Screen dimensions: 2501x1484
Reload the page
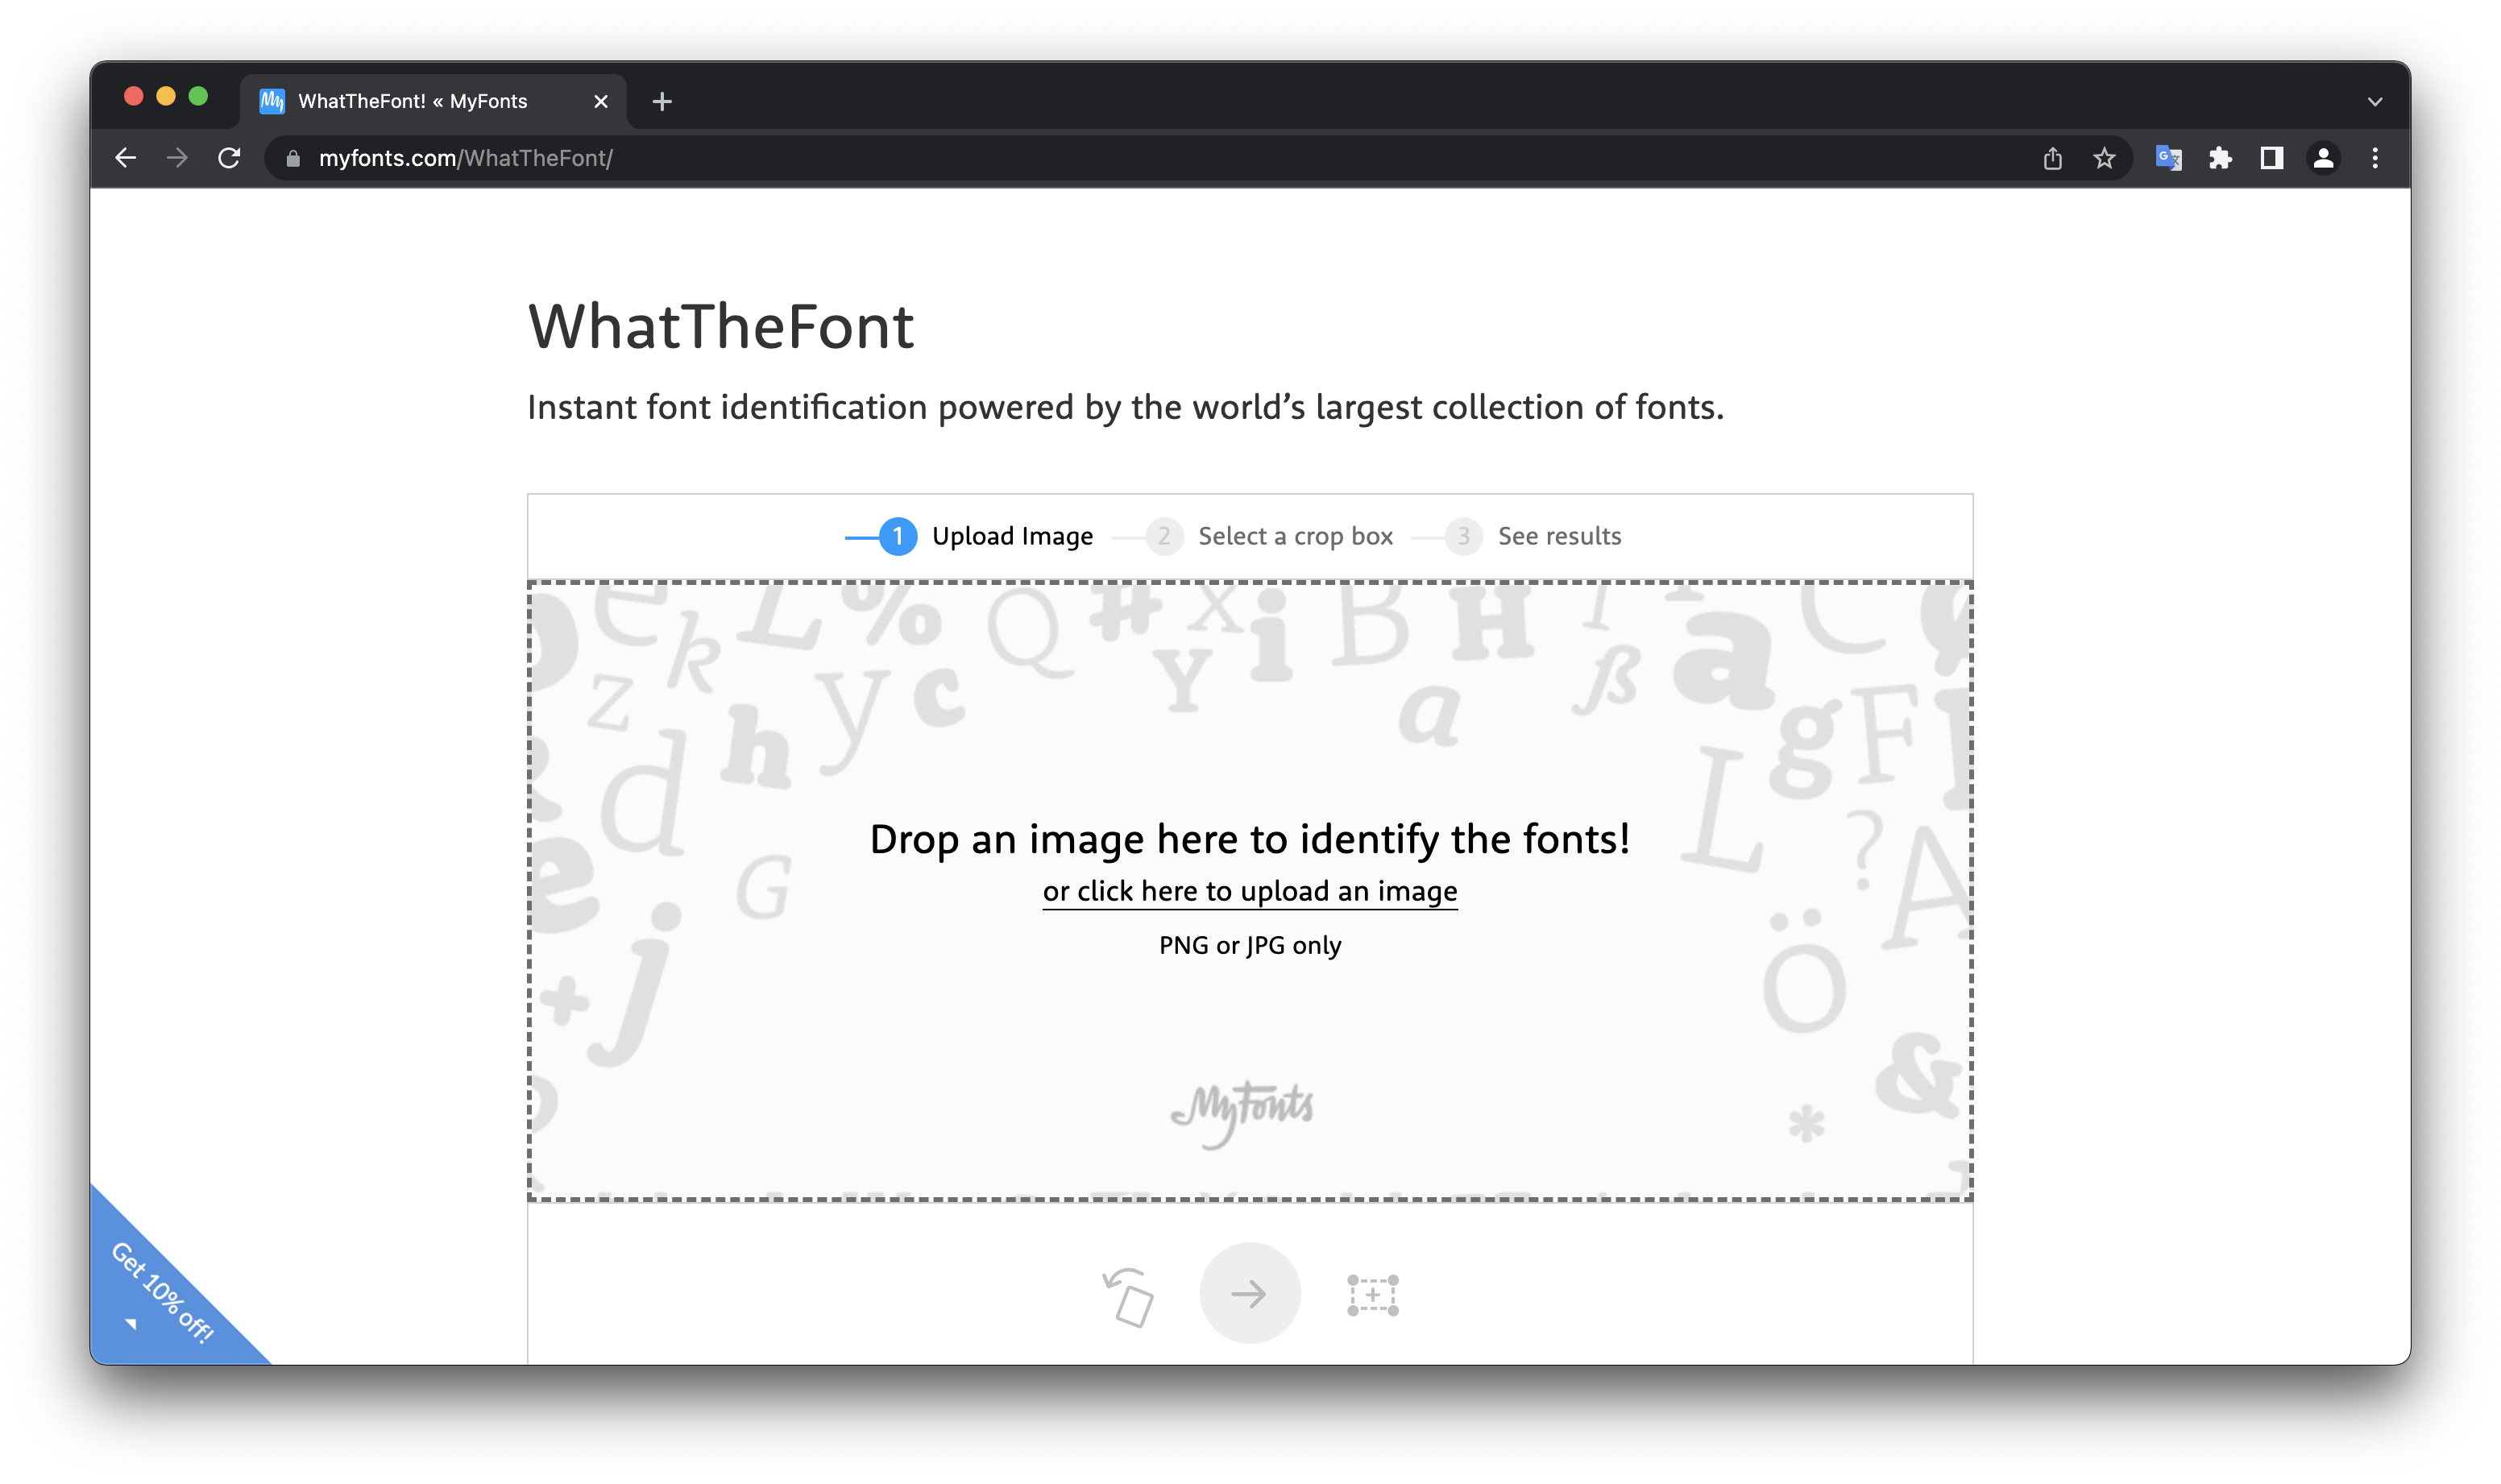(229, 158)
